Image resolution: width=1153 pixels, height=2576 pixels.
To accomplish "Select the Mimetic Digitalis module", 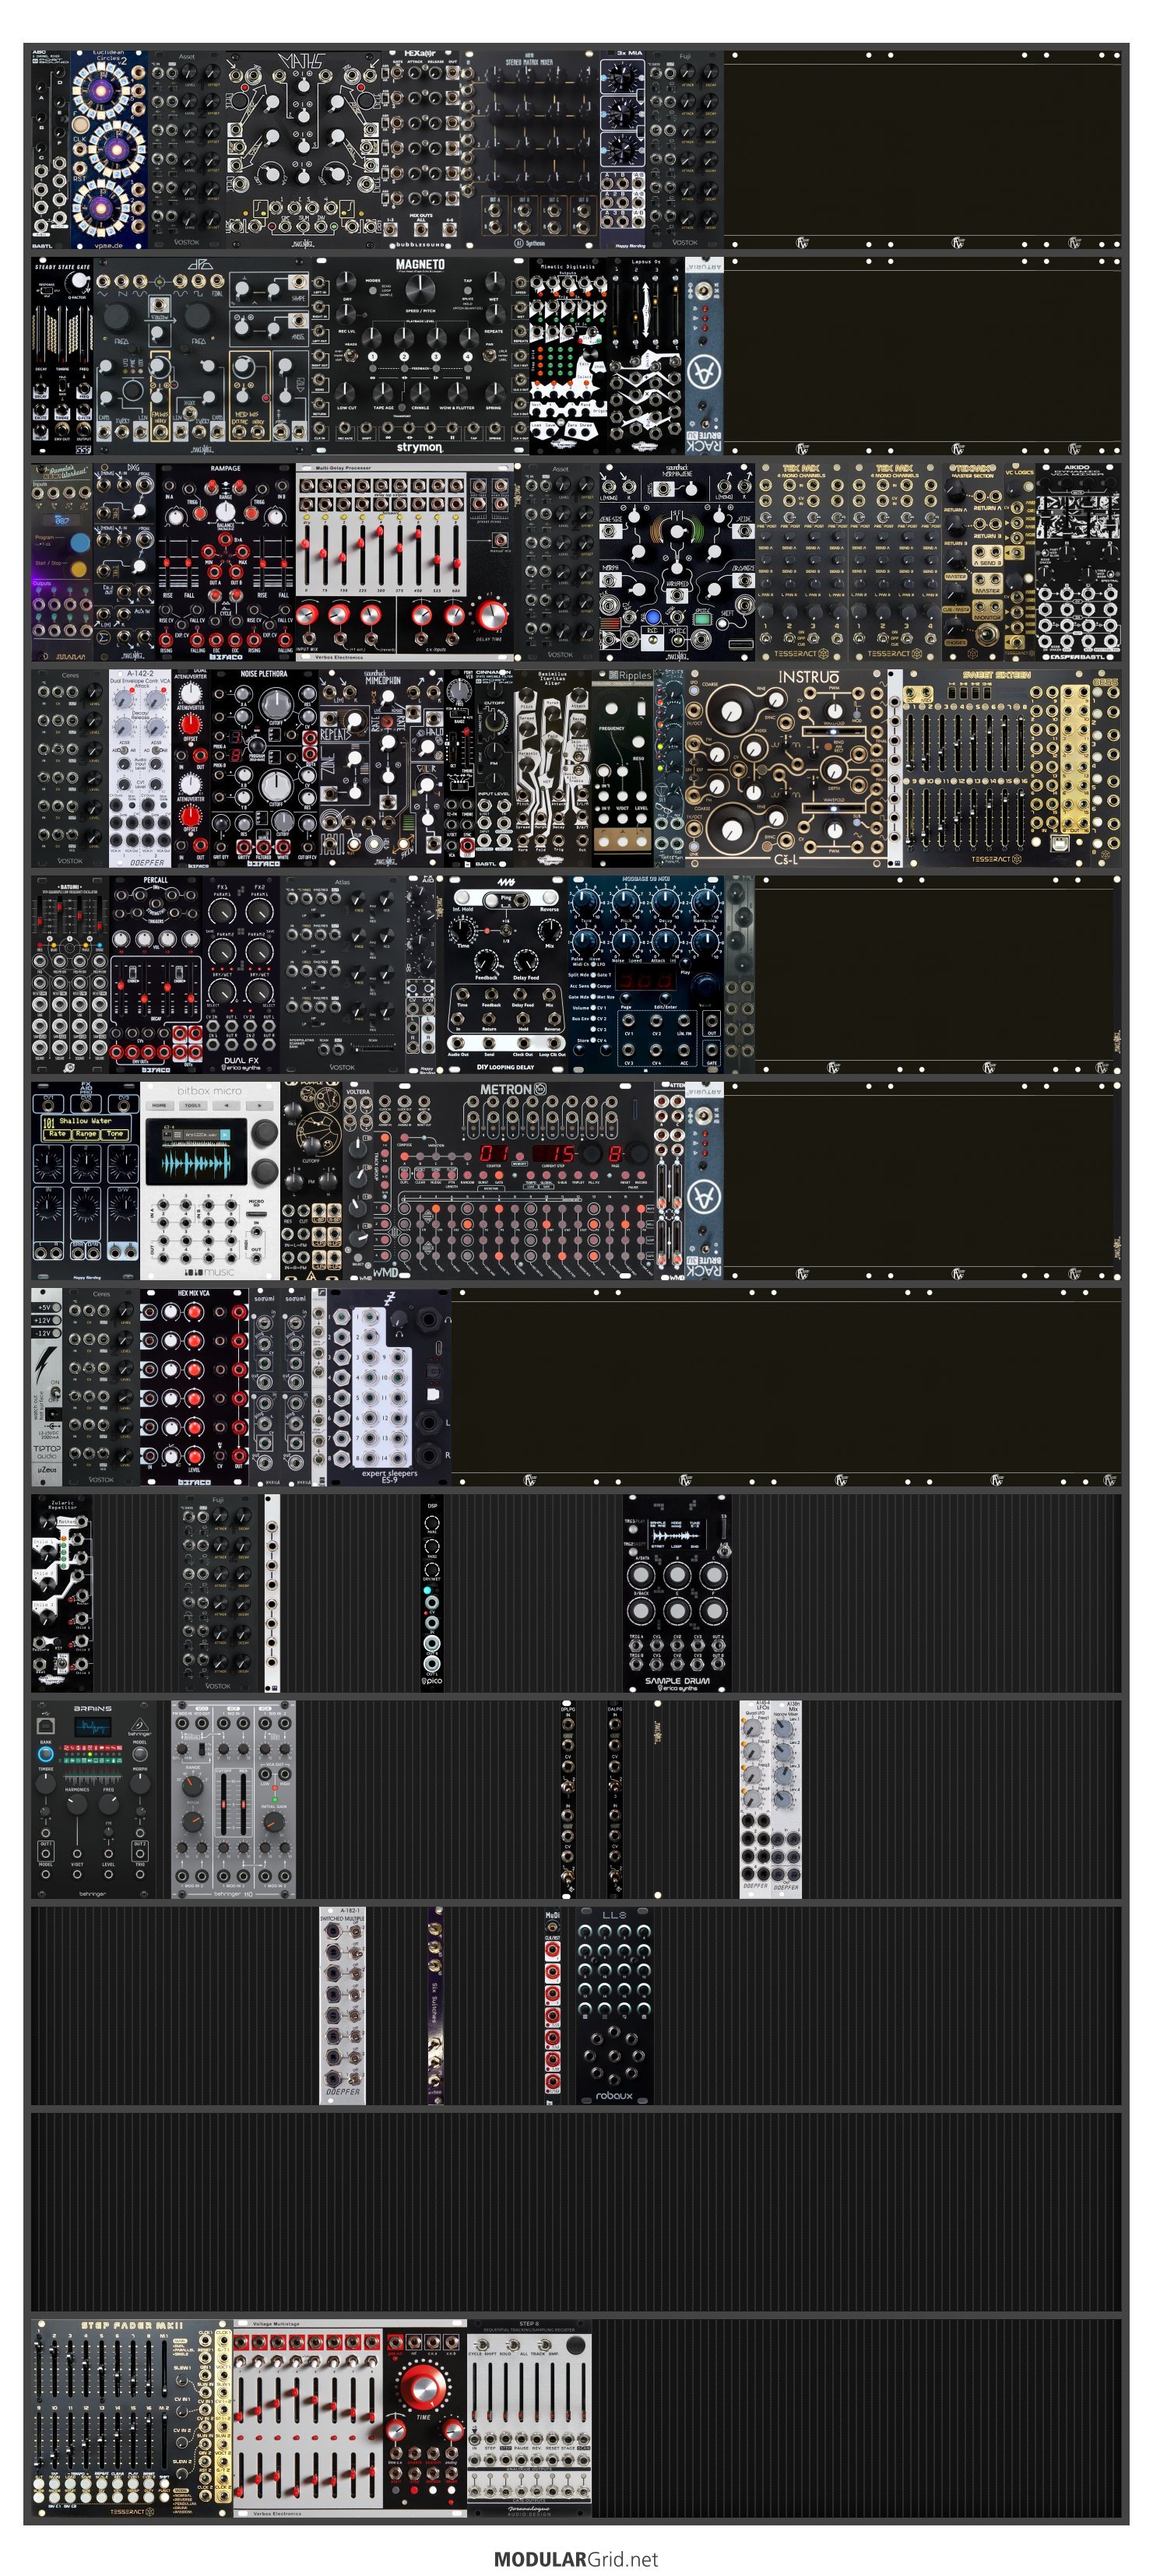I will point(568,355).
